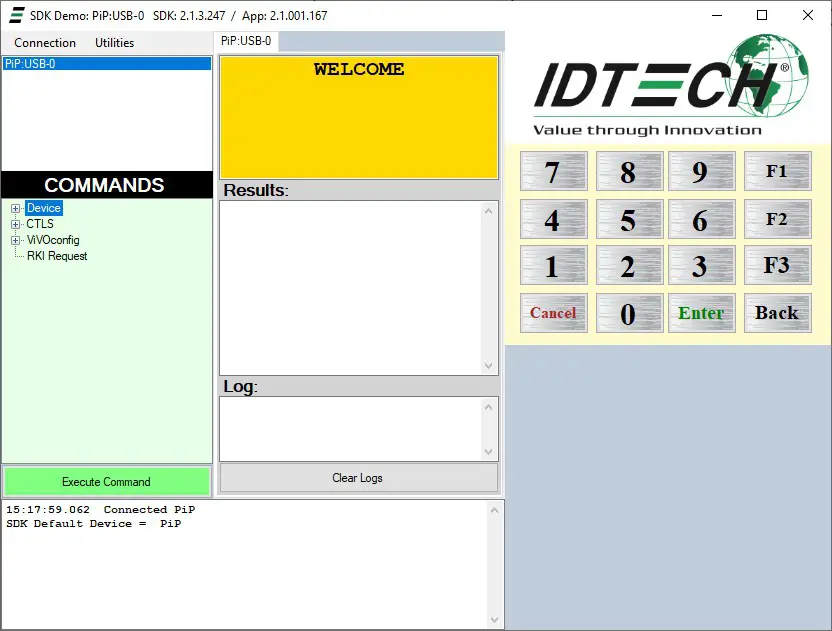Open the Connection menu
Screen dimensions: 832x631
tap(43, 43)
